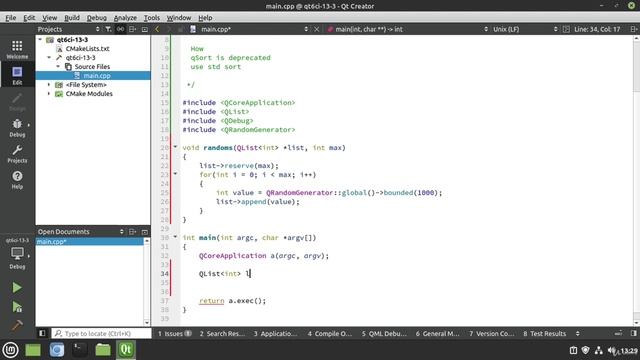The width and height of the screenshot is (640, 360).
Task: Open the volume tray icon
Action: click(612, 350)
